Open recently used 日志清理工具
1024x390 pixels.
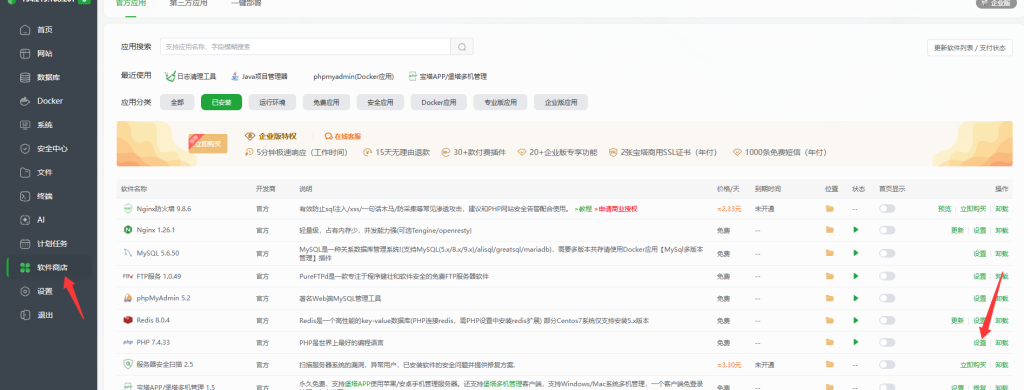[190, 76]
